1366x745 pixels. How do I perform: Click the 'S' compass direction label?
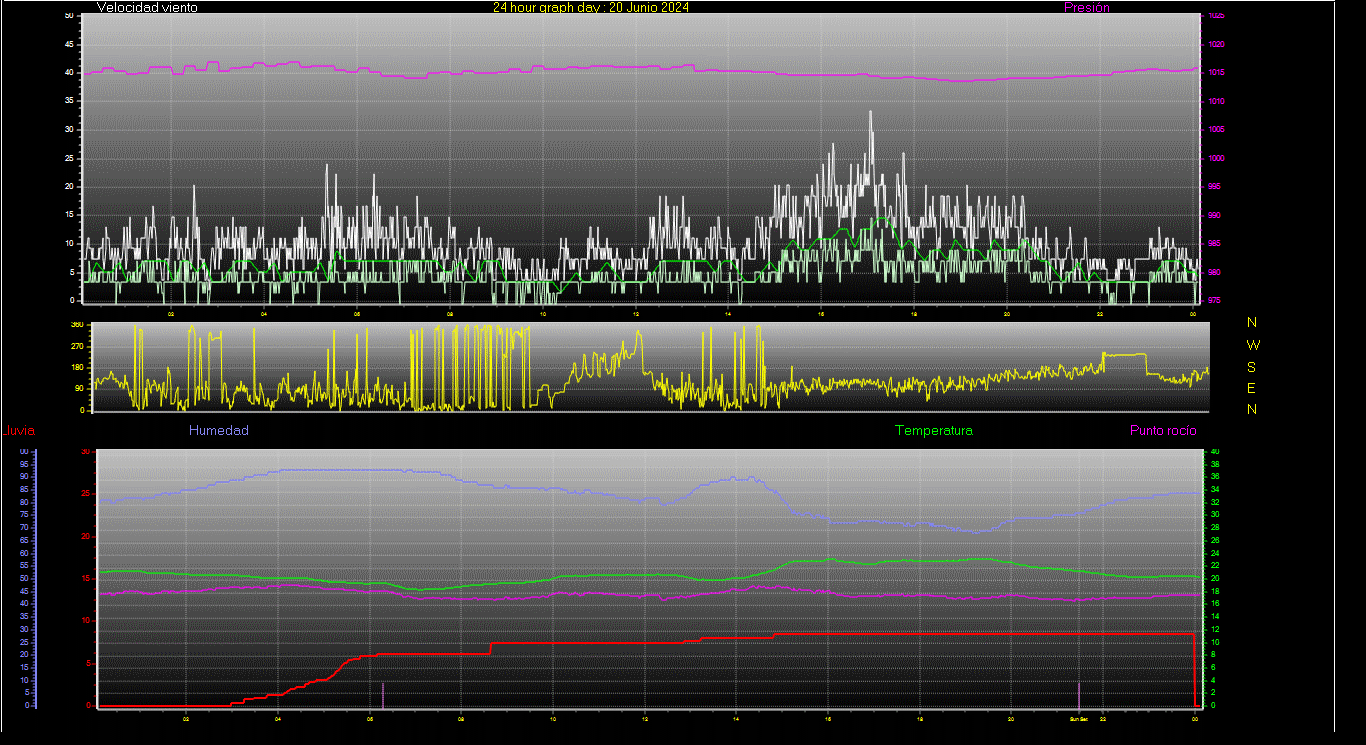tap(1252, 366)
